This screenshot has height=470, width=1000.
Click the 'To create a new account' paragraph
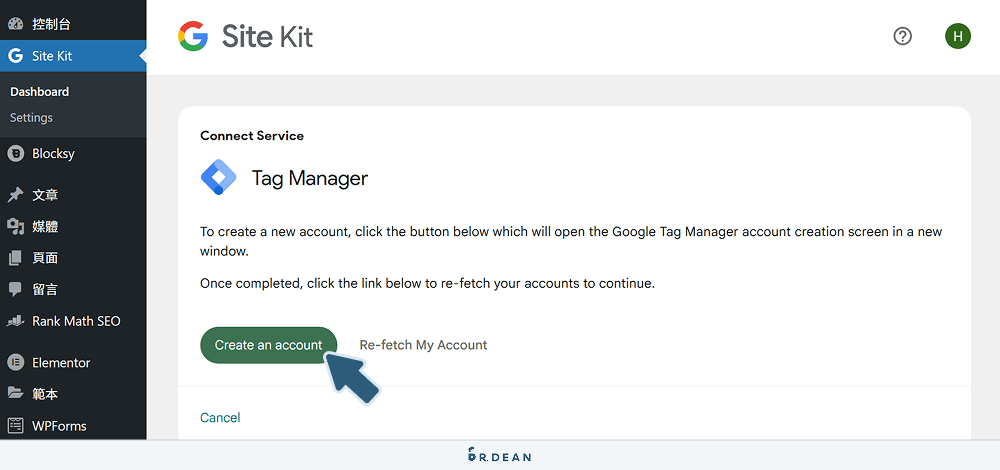(x=571, y=242)
